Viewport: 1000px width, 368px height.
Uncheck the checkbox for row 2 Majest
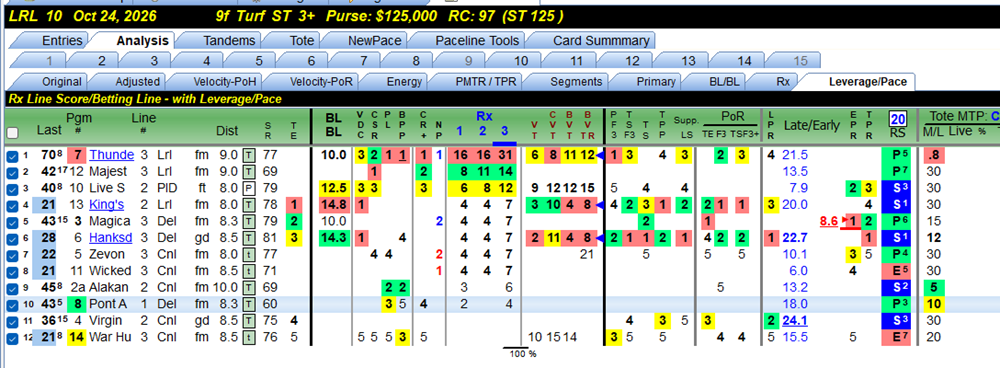pyautogui.click(x=12, y=172)
